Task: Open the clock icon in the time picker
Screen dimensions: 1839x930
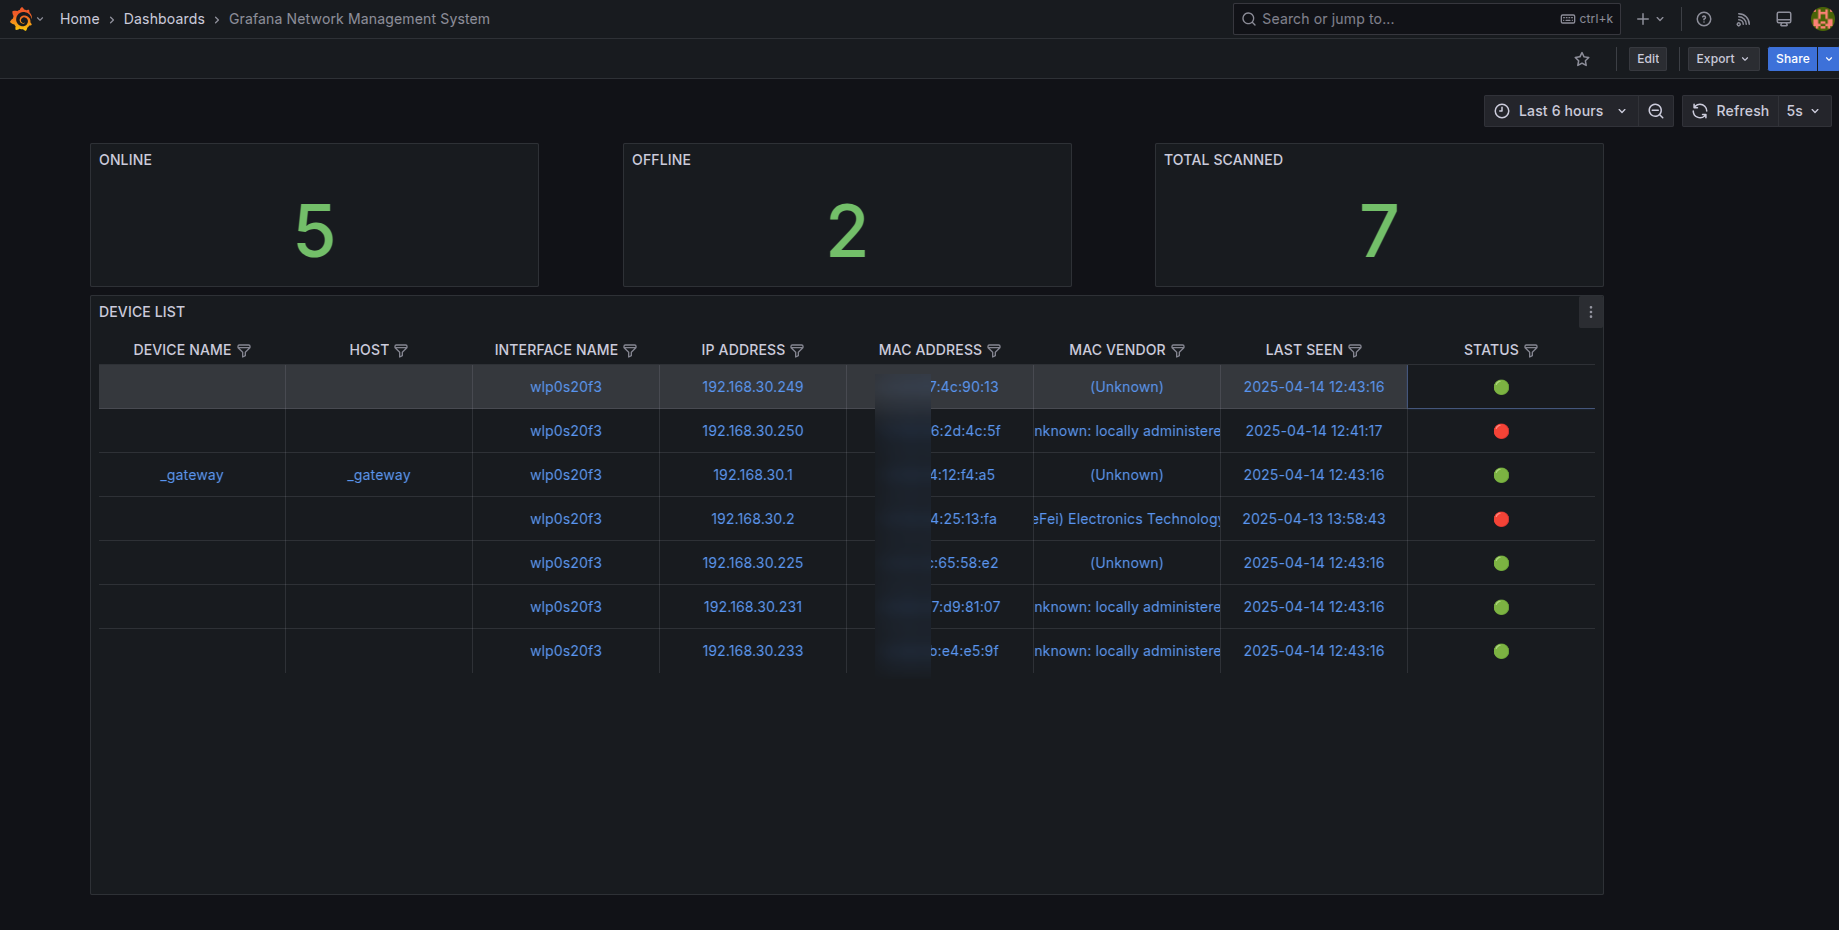Action: click(x=1501, y=110)
